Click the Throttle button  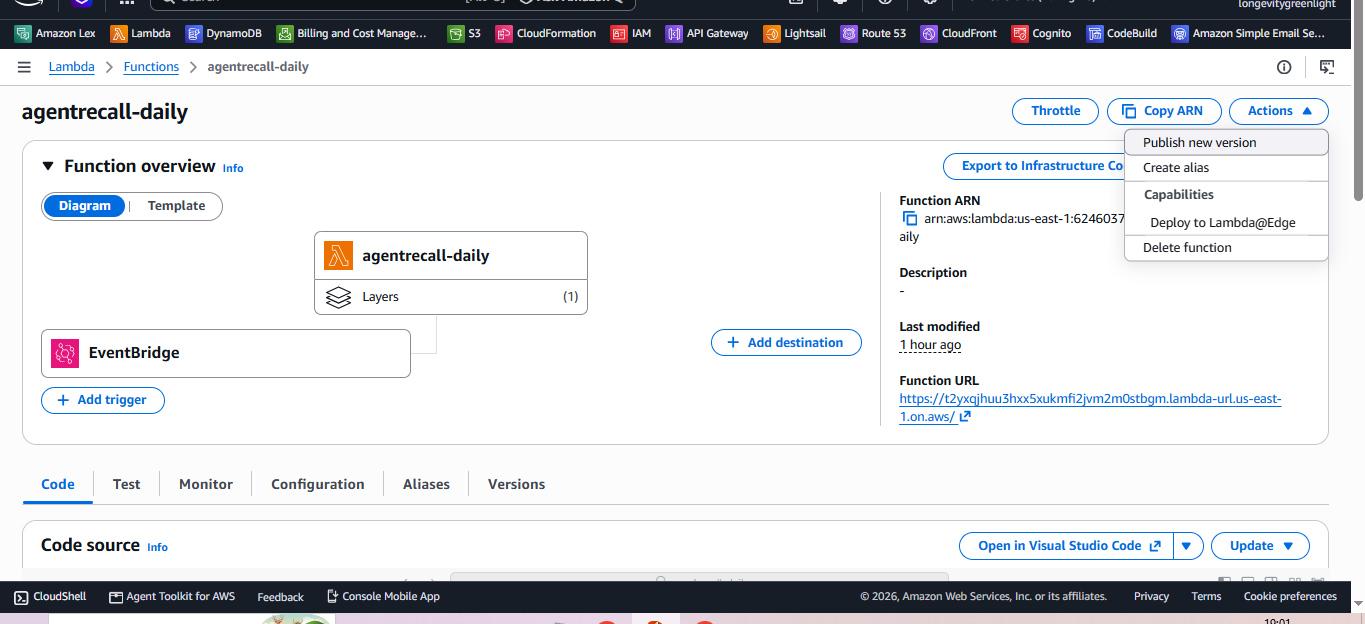[x=1056, y=111]
